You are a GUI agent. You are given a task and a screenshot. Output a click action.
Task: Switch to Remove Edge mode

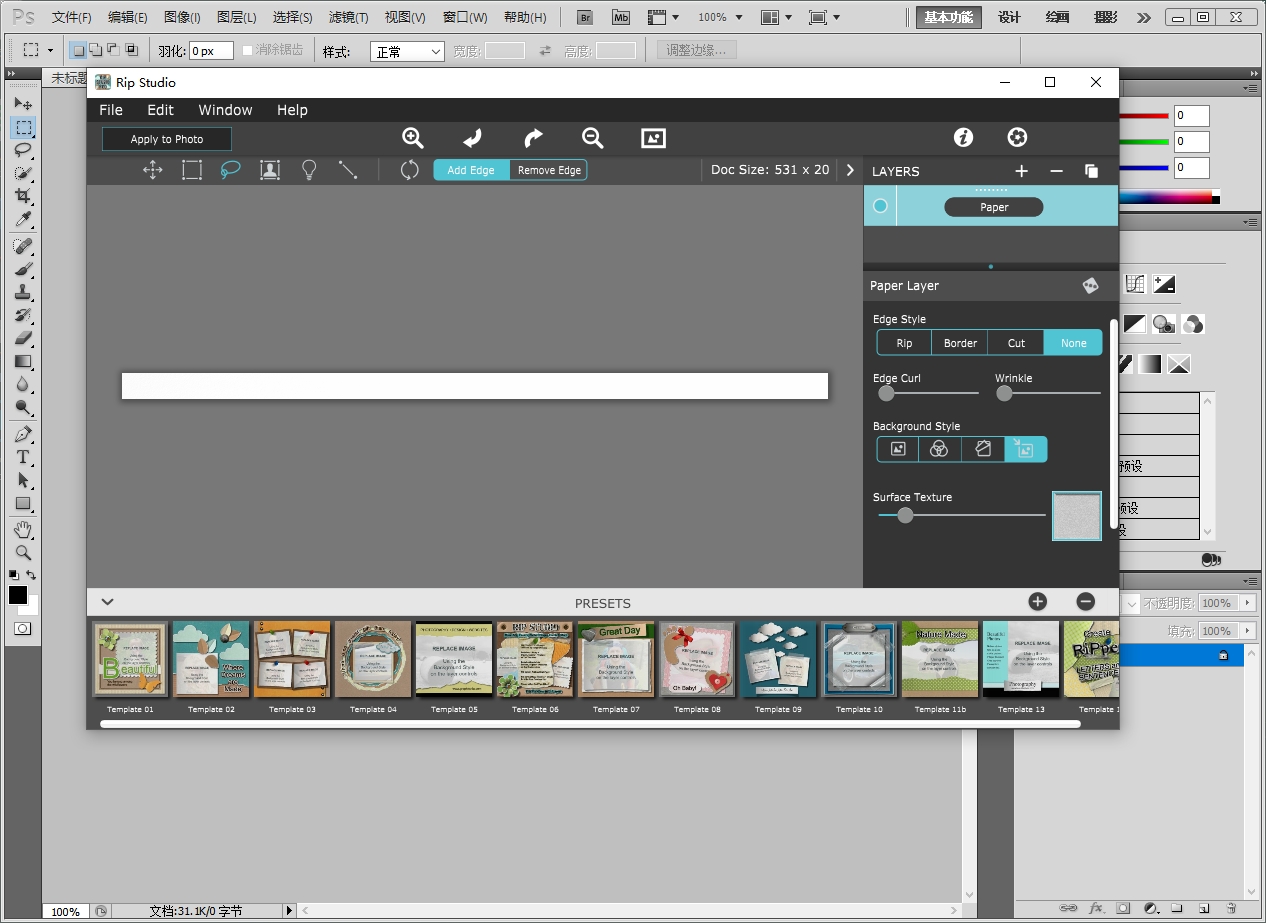pyautogui.click(x=549, y=170)
